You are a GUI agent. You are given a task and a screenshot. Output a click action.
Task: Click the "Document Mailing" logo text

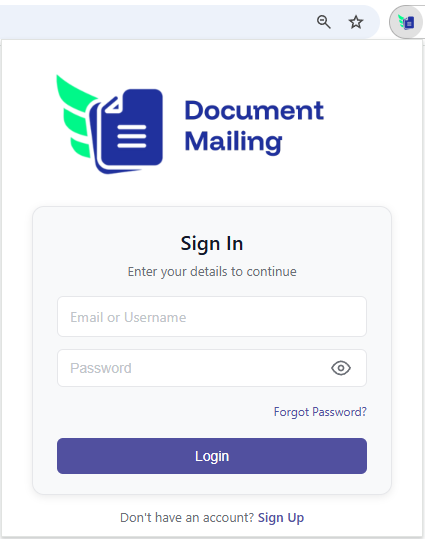(x=254, y=126)
